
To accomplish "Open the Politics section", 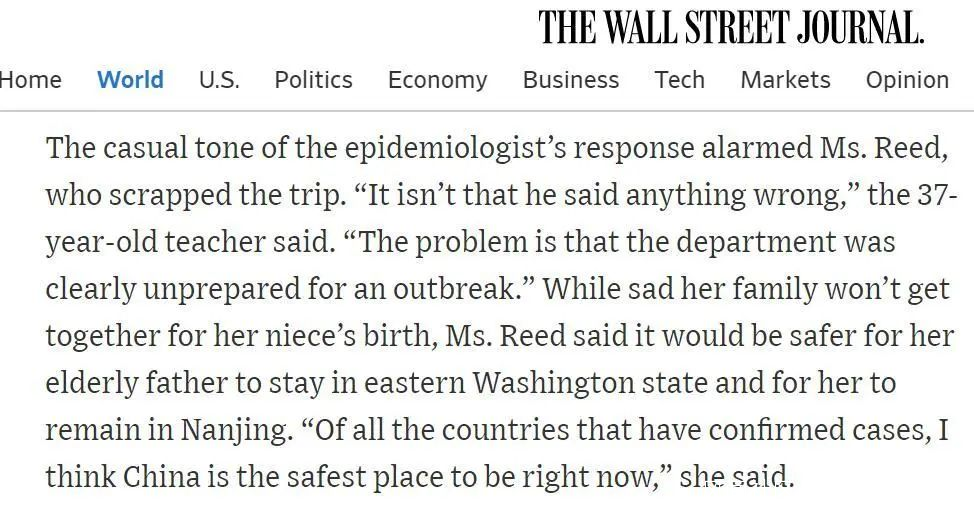I will (x=313, y=80).
